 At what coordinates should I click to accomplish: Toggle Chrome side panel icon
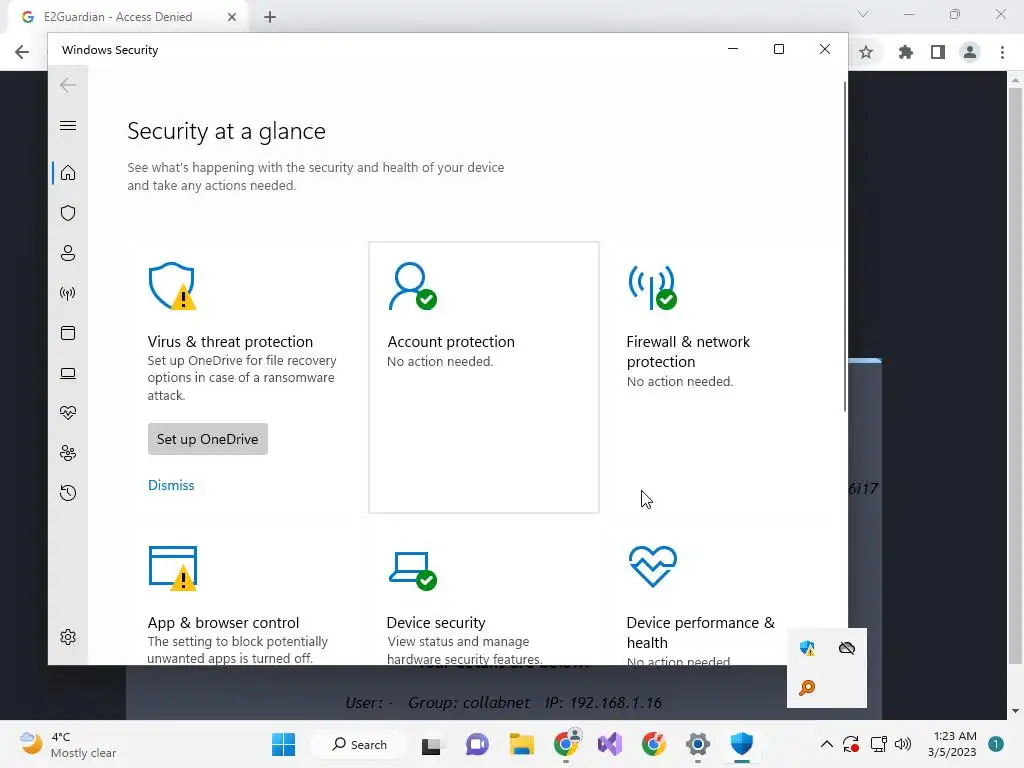pyautogui.click(x=938, y=52)
